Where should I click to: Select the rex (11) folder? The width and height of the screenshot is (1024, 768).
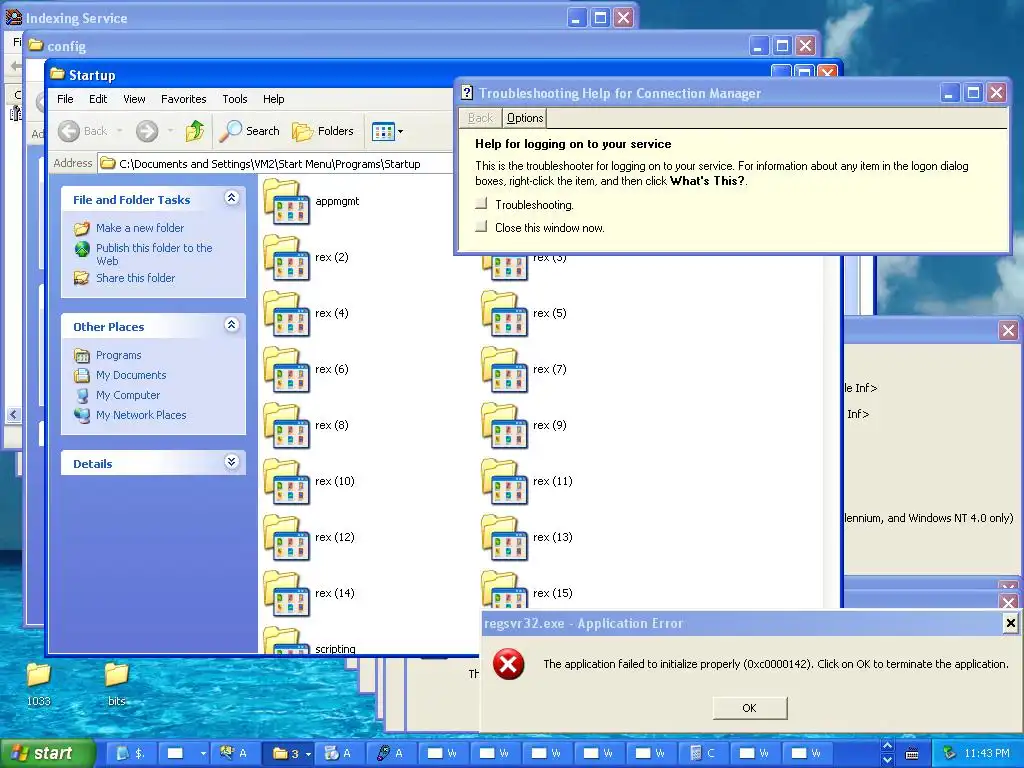click(x=504, y=482)
